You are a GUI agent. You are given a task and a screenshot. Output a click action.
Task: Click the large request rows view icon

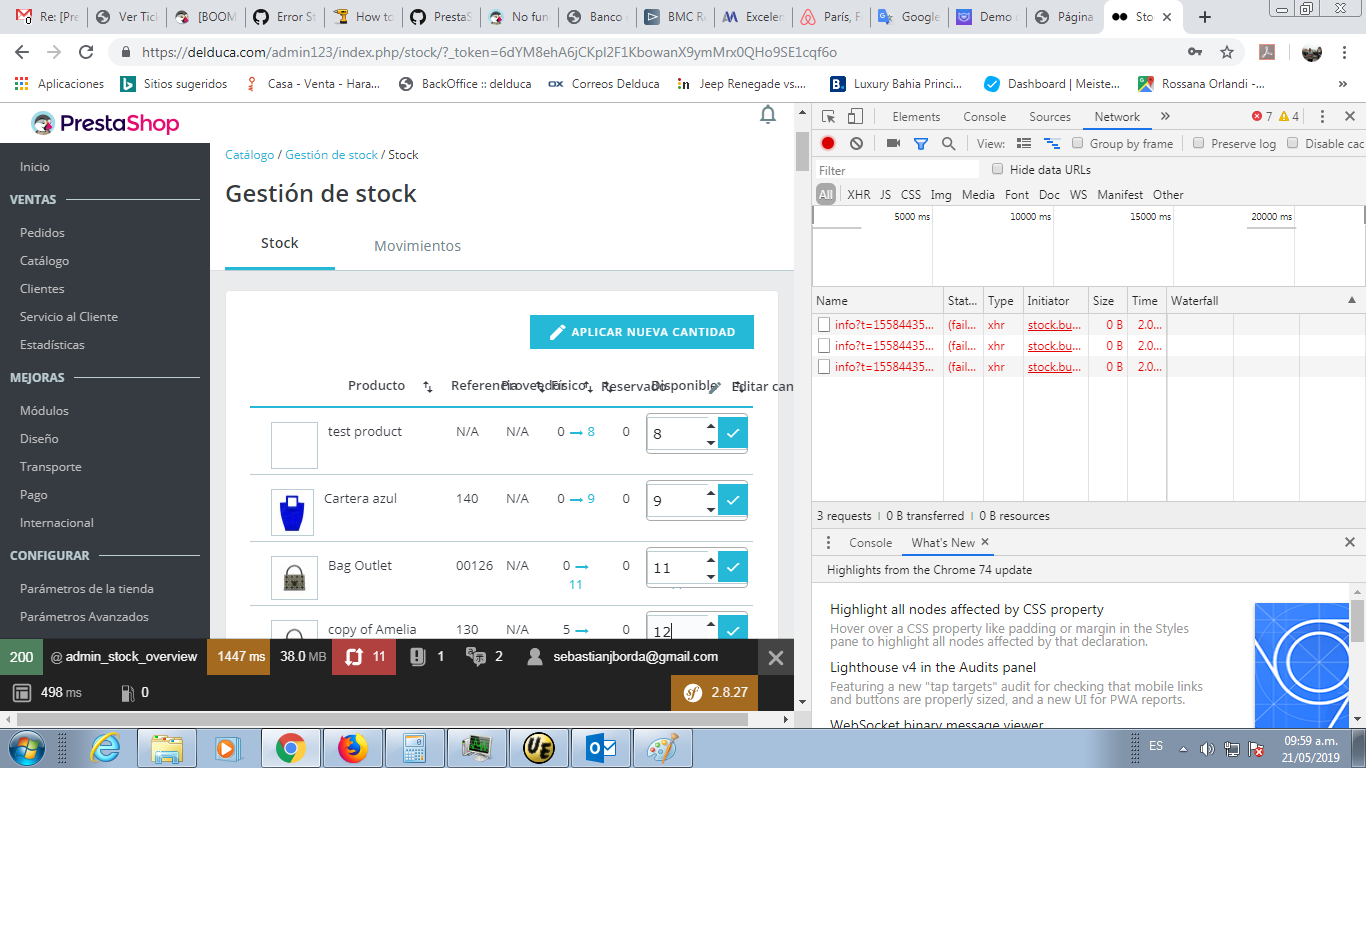coord(1024,143)
